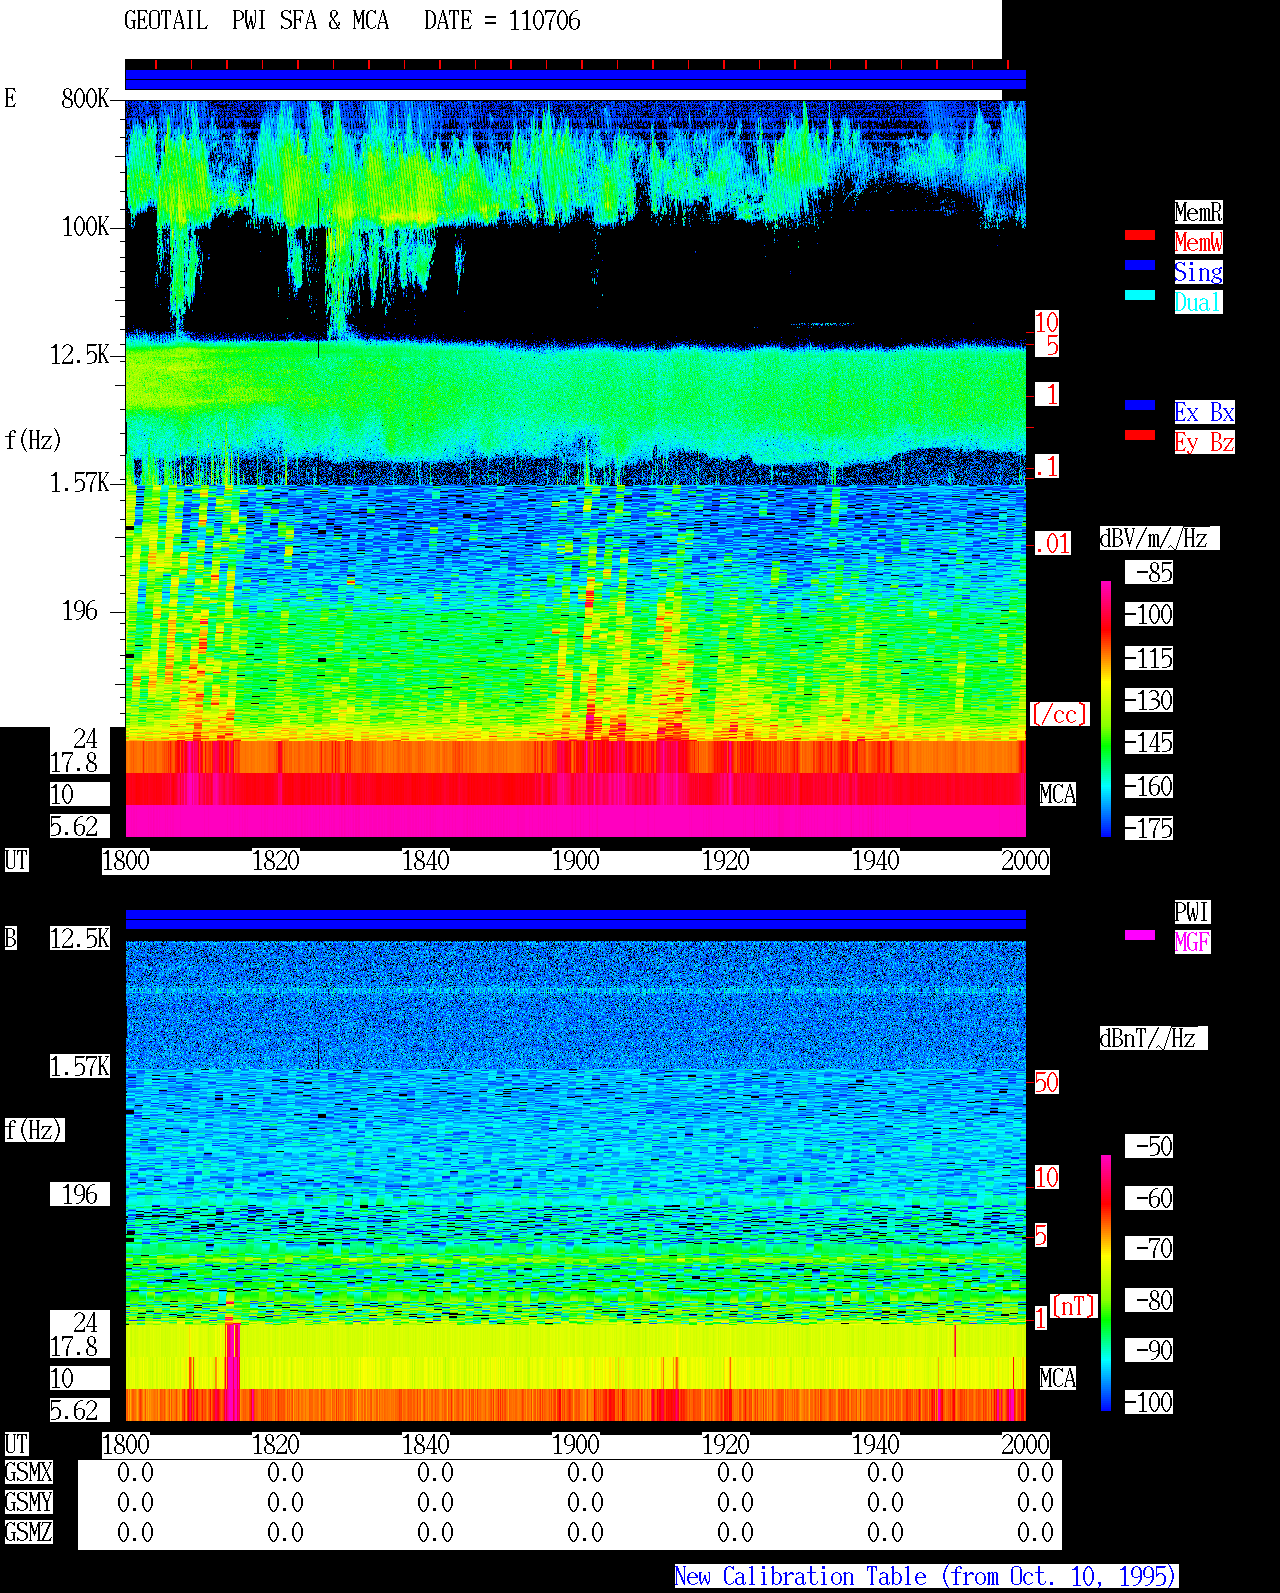1280x1593 pixels.
Task: Click the 1800 tick under E panel
Action: pos(126,860)
